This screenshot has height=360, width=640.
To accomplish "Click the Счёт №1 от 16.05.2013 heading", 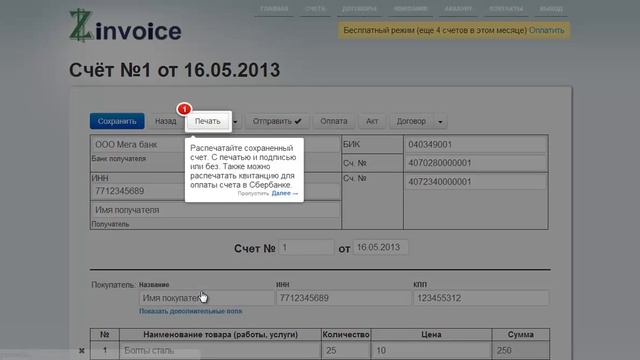I will pyautogui.click(x=174, y=70).
